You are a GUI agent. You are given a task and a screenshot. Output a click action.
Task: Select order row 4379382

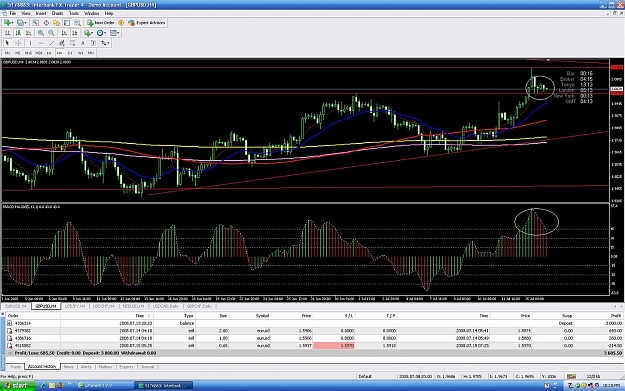(x=314, y=331)
